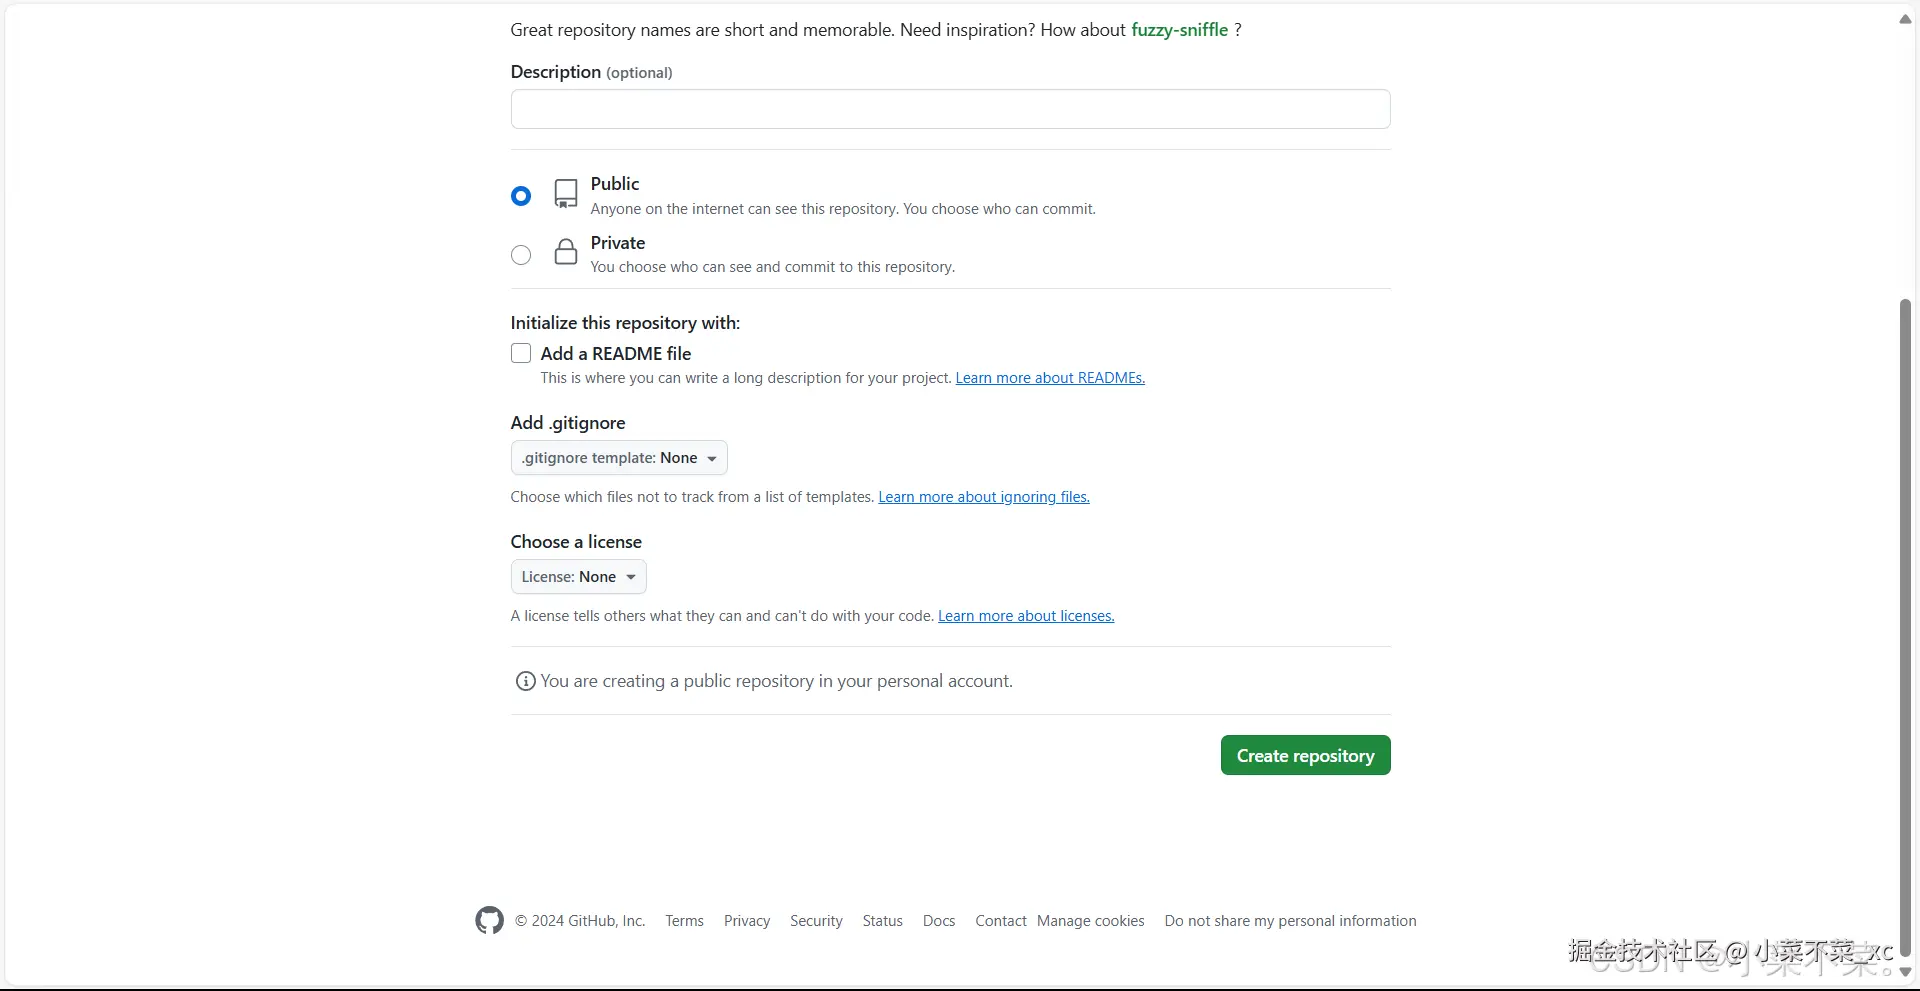Open the .gitignore template dropdown
The image size is (1920, 991).
click(x=619, y=458)
